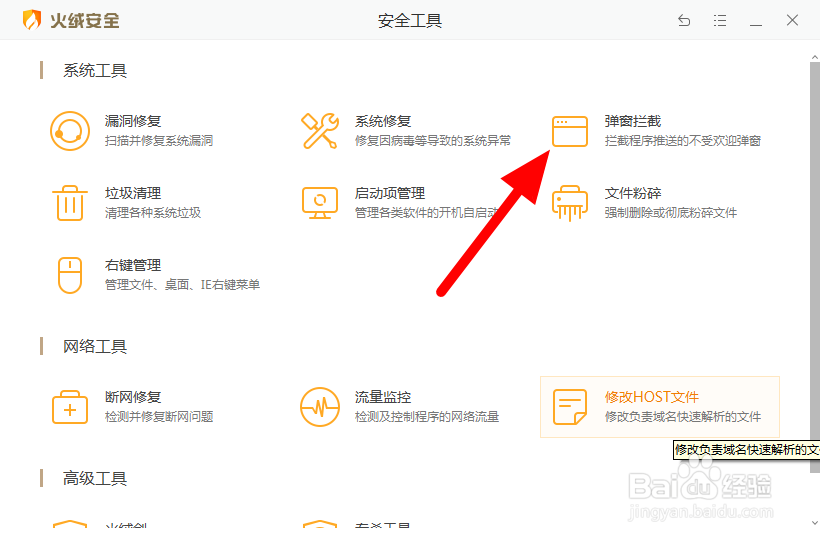
Task: Open the title bar menu list icon
Action: [x=720, y=20]
